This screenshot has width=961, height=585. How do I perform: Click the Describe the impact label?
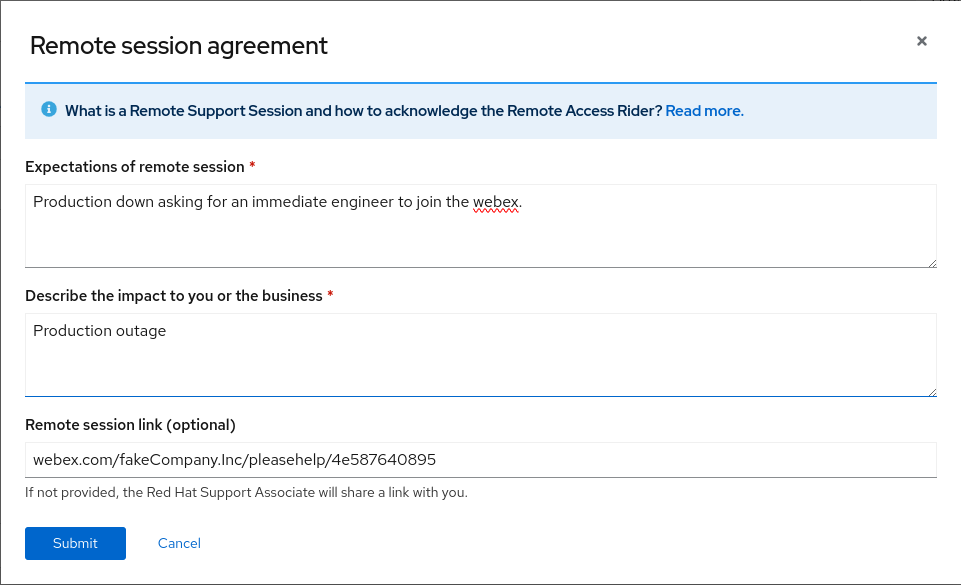(x=173, y=296)
